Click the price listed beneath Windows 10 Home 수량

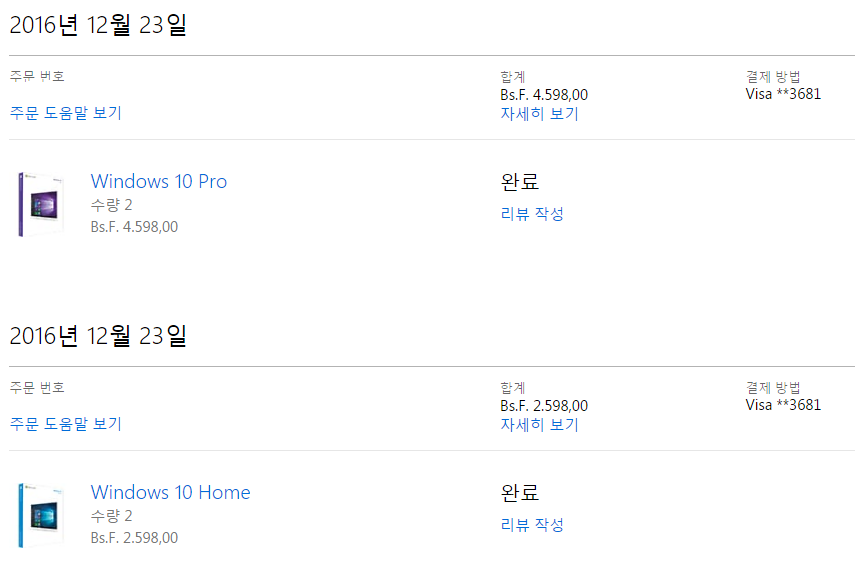coord(134,538)
